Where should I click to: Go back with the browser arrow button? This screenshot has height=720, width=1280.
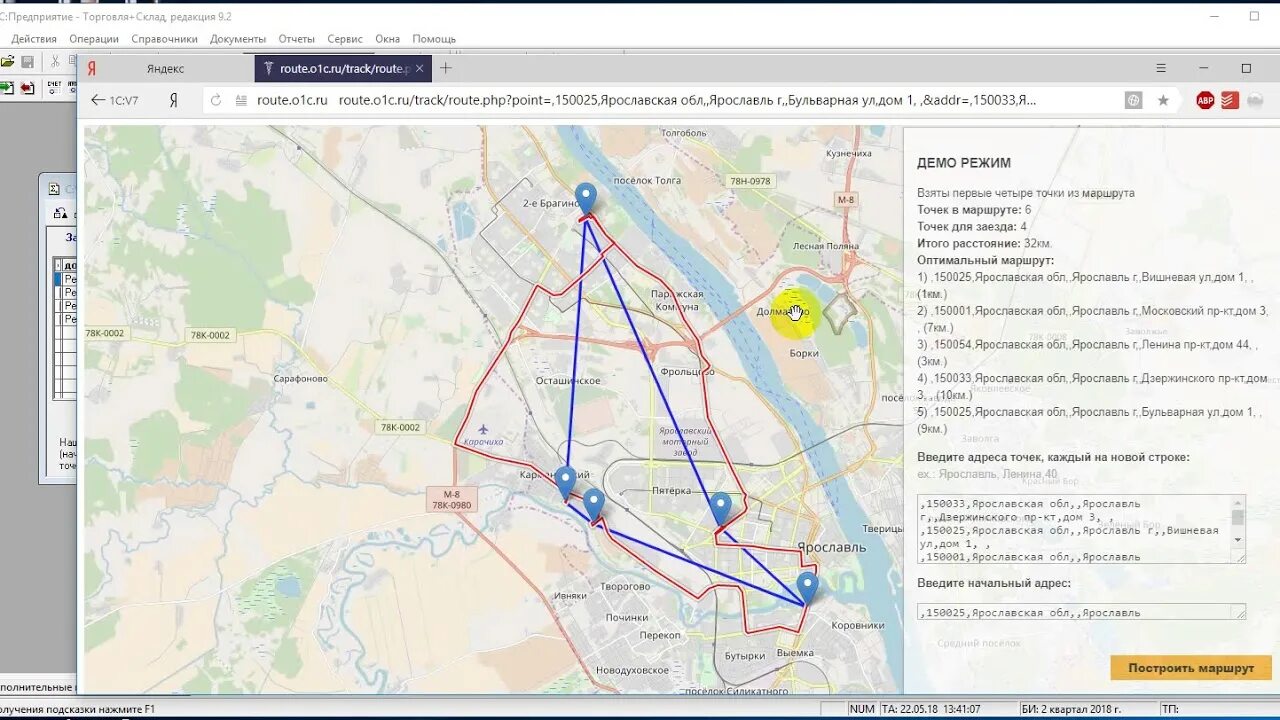coord(98,100)
